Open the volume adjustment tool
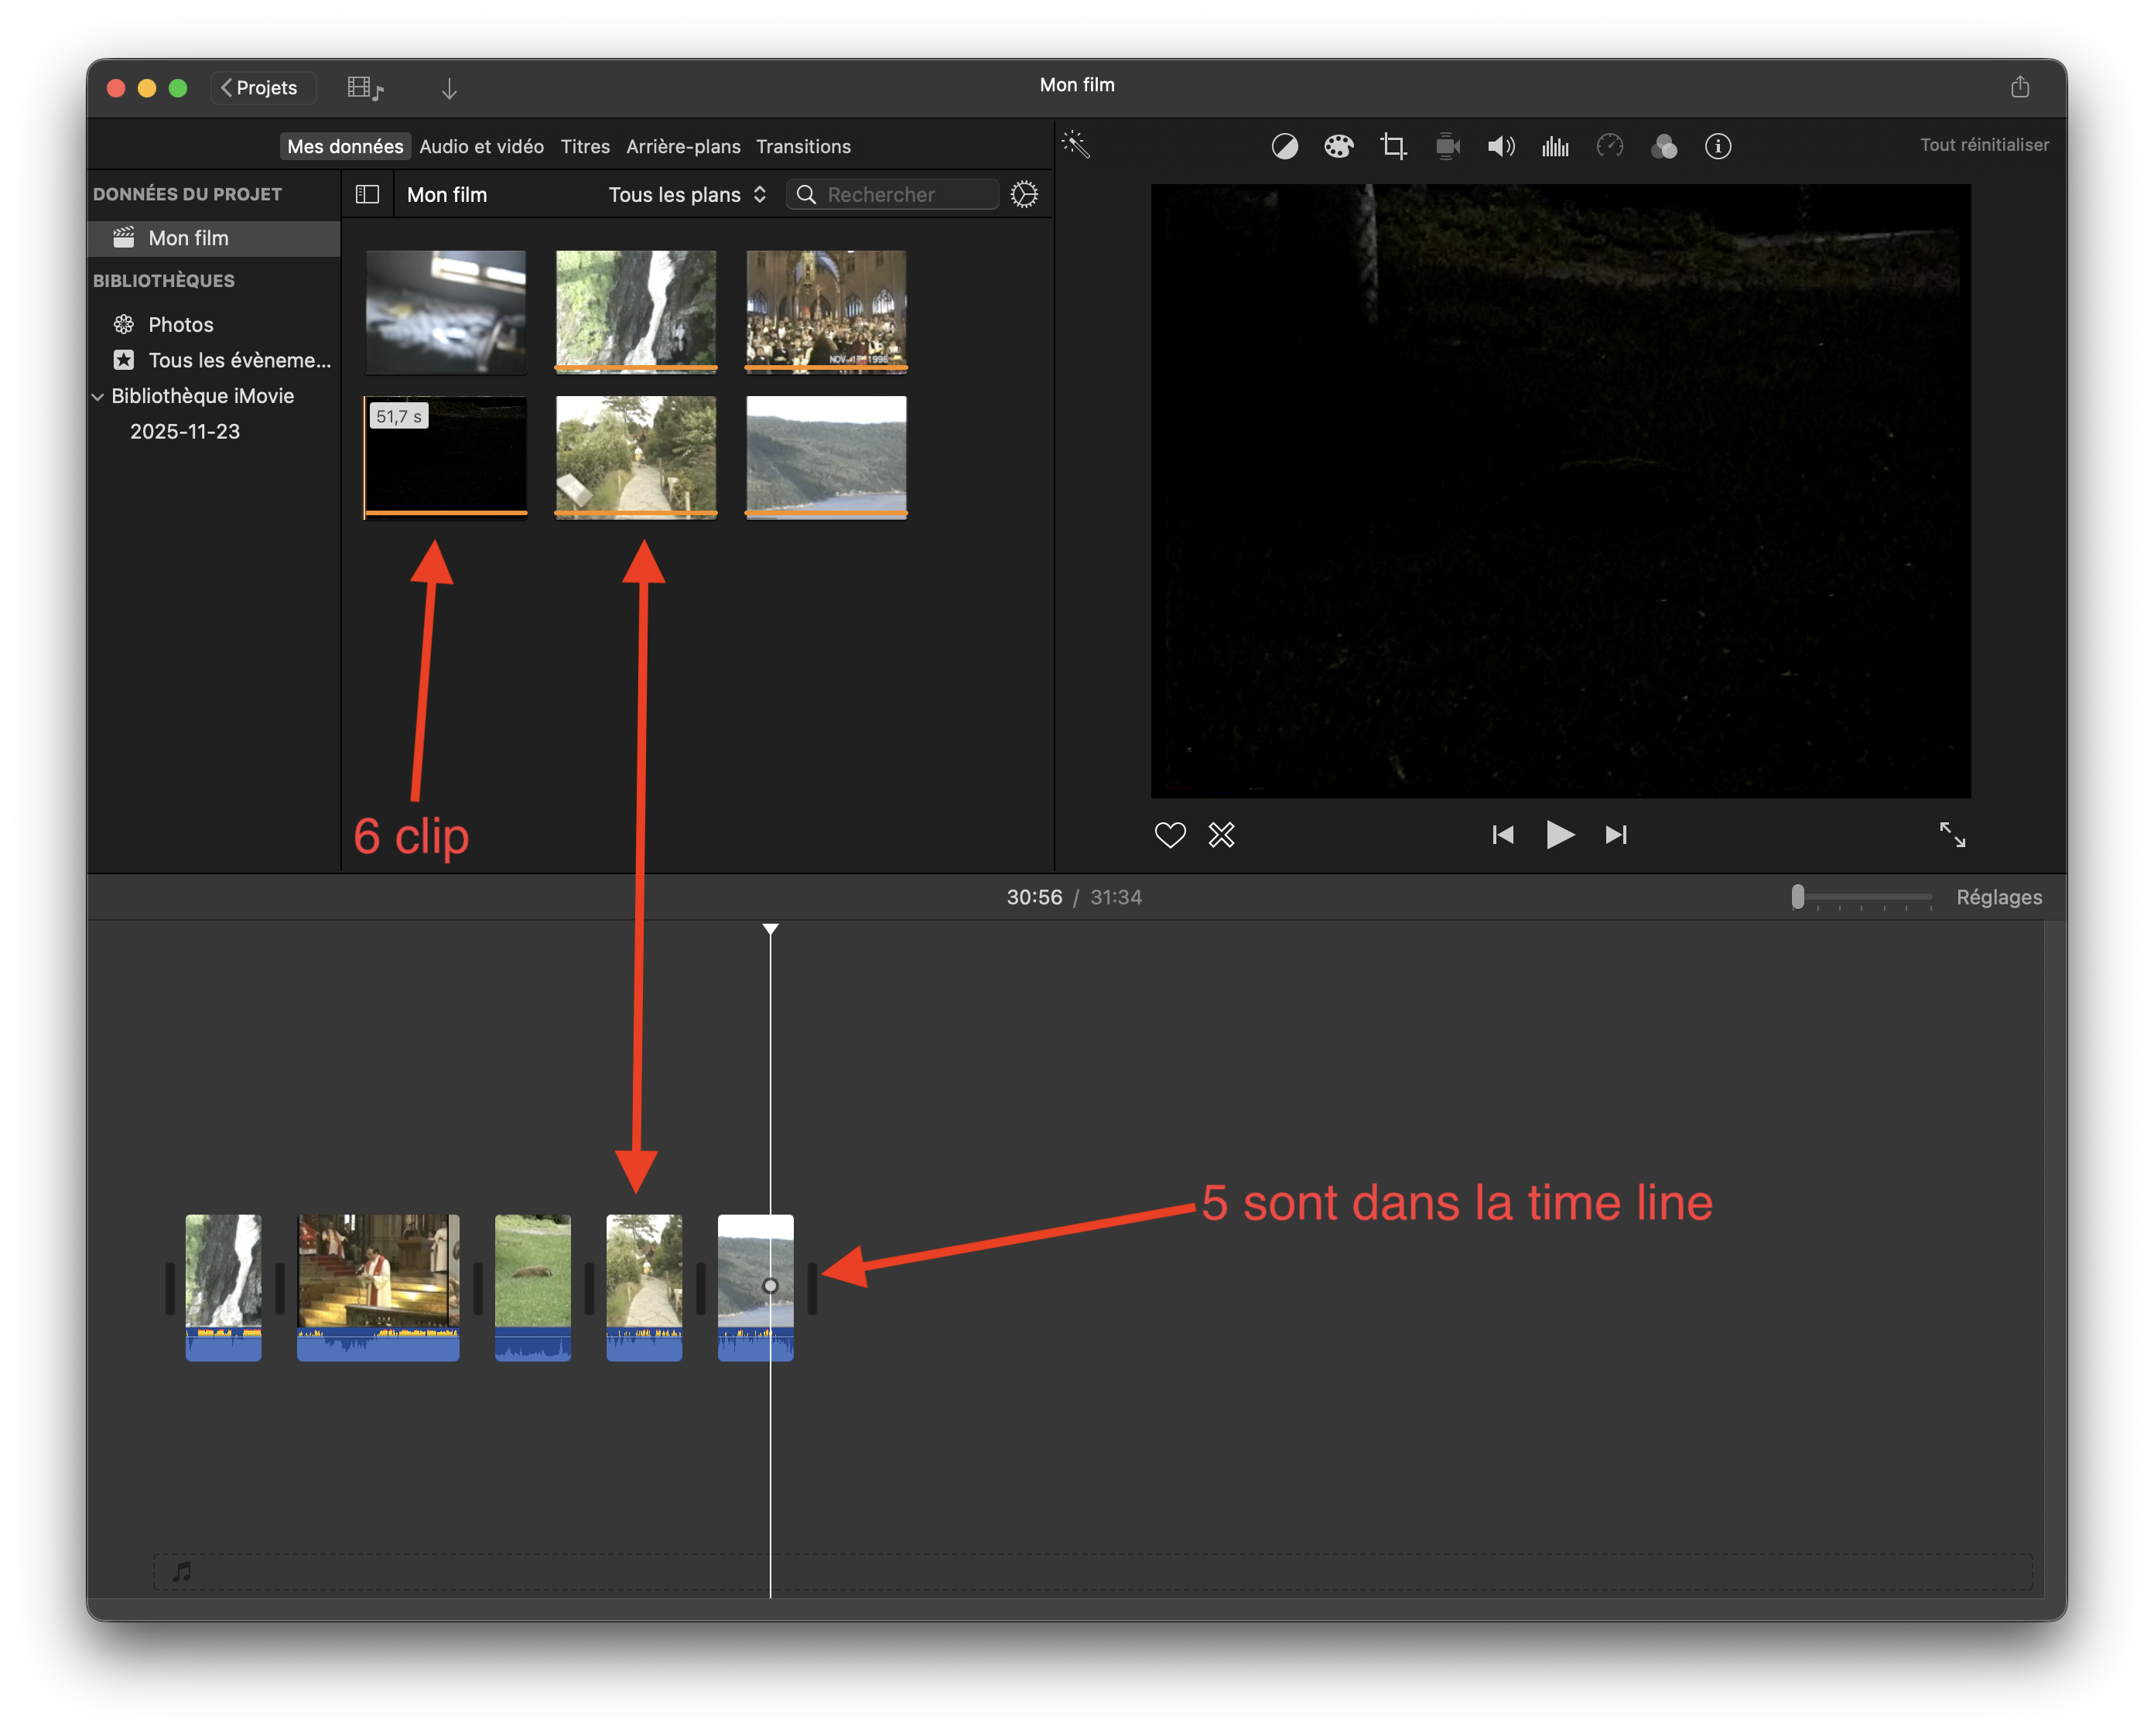 pos(1500,147)
